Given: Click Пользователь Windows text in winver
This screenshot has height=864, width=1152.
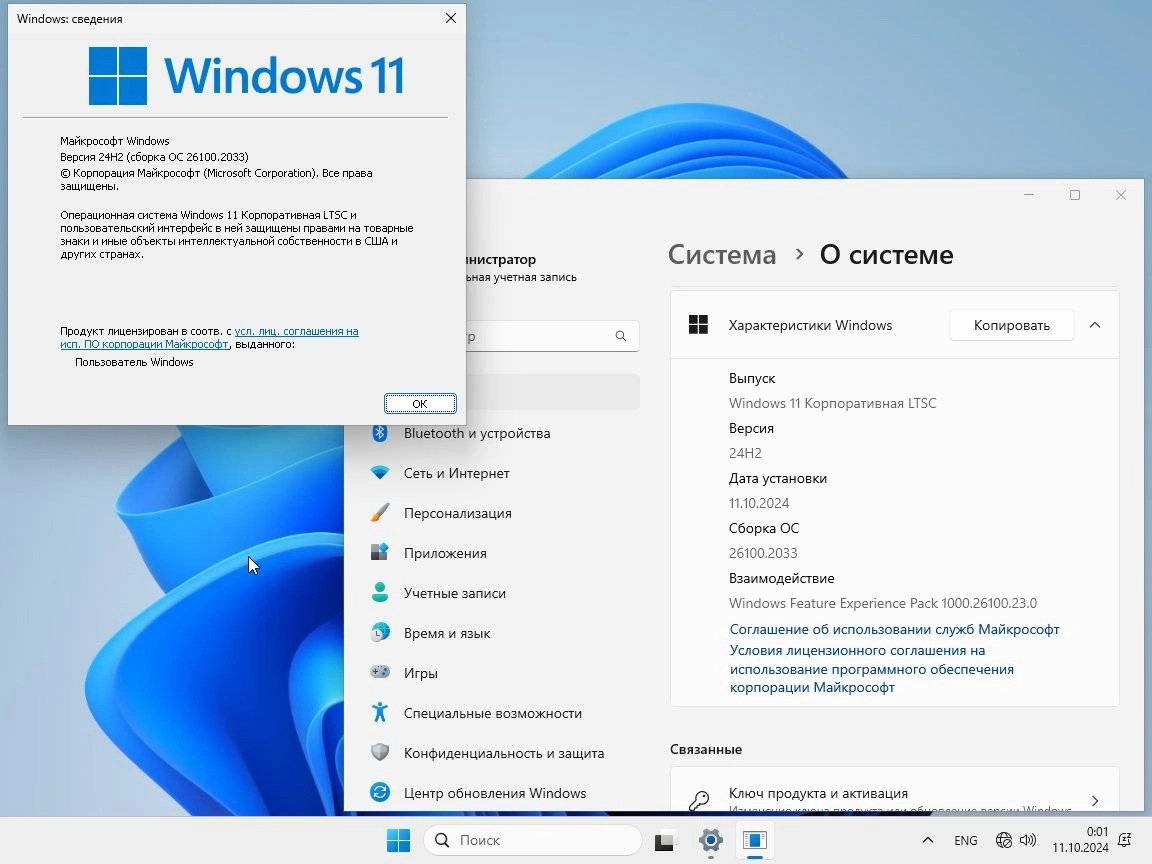Looking at the screenshot, I should point(134,361).
